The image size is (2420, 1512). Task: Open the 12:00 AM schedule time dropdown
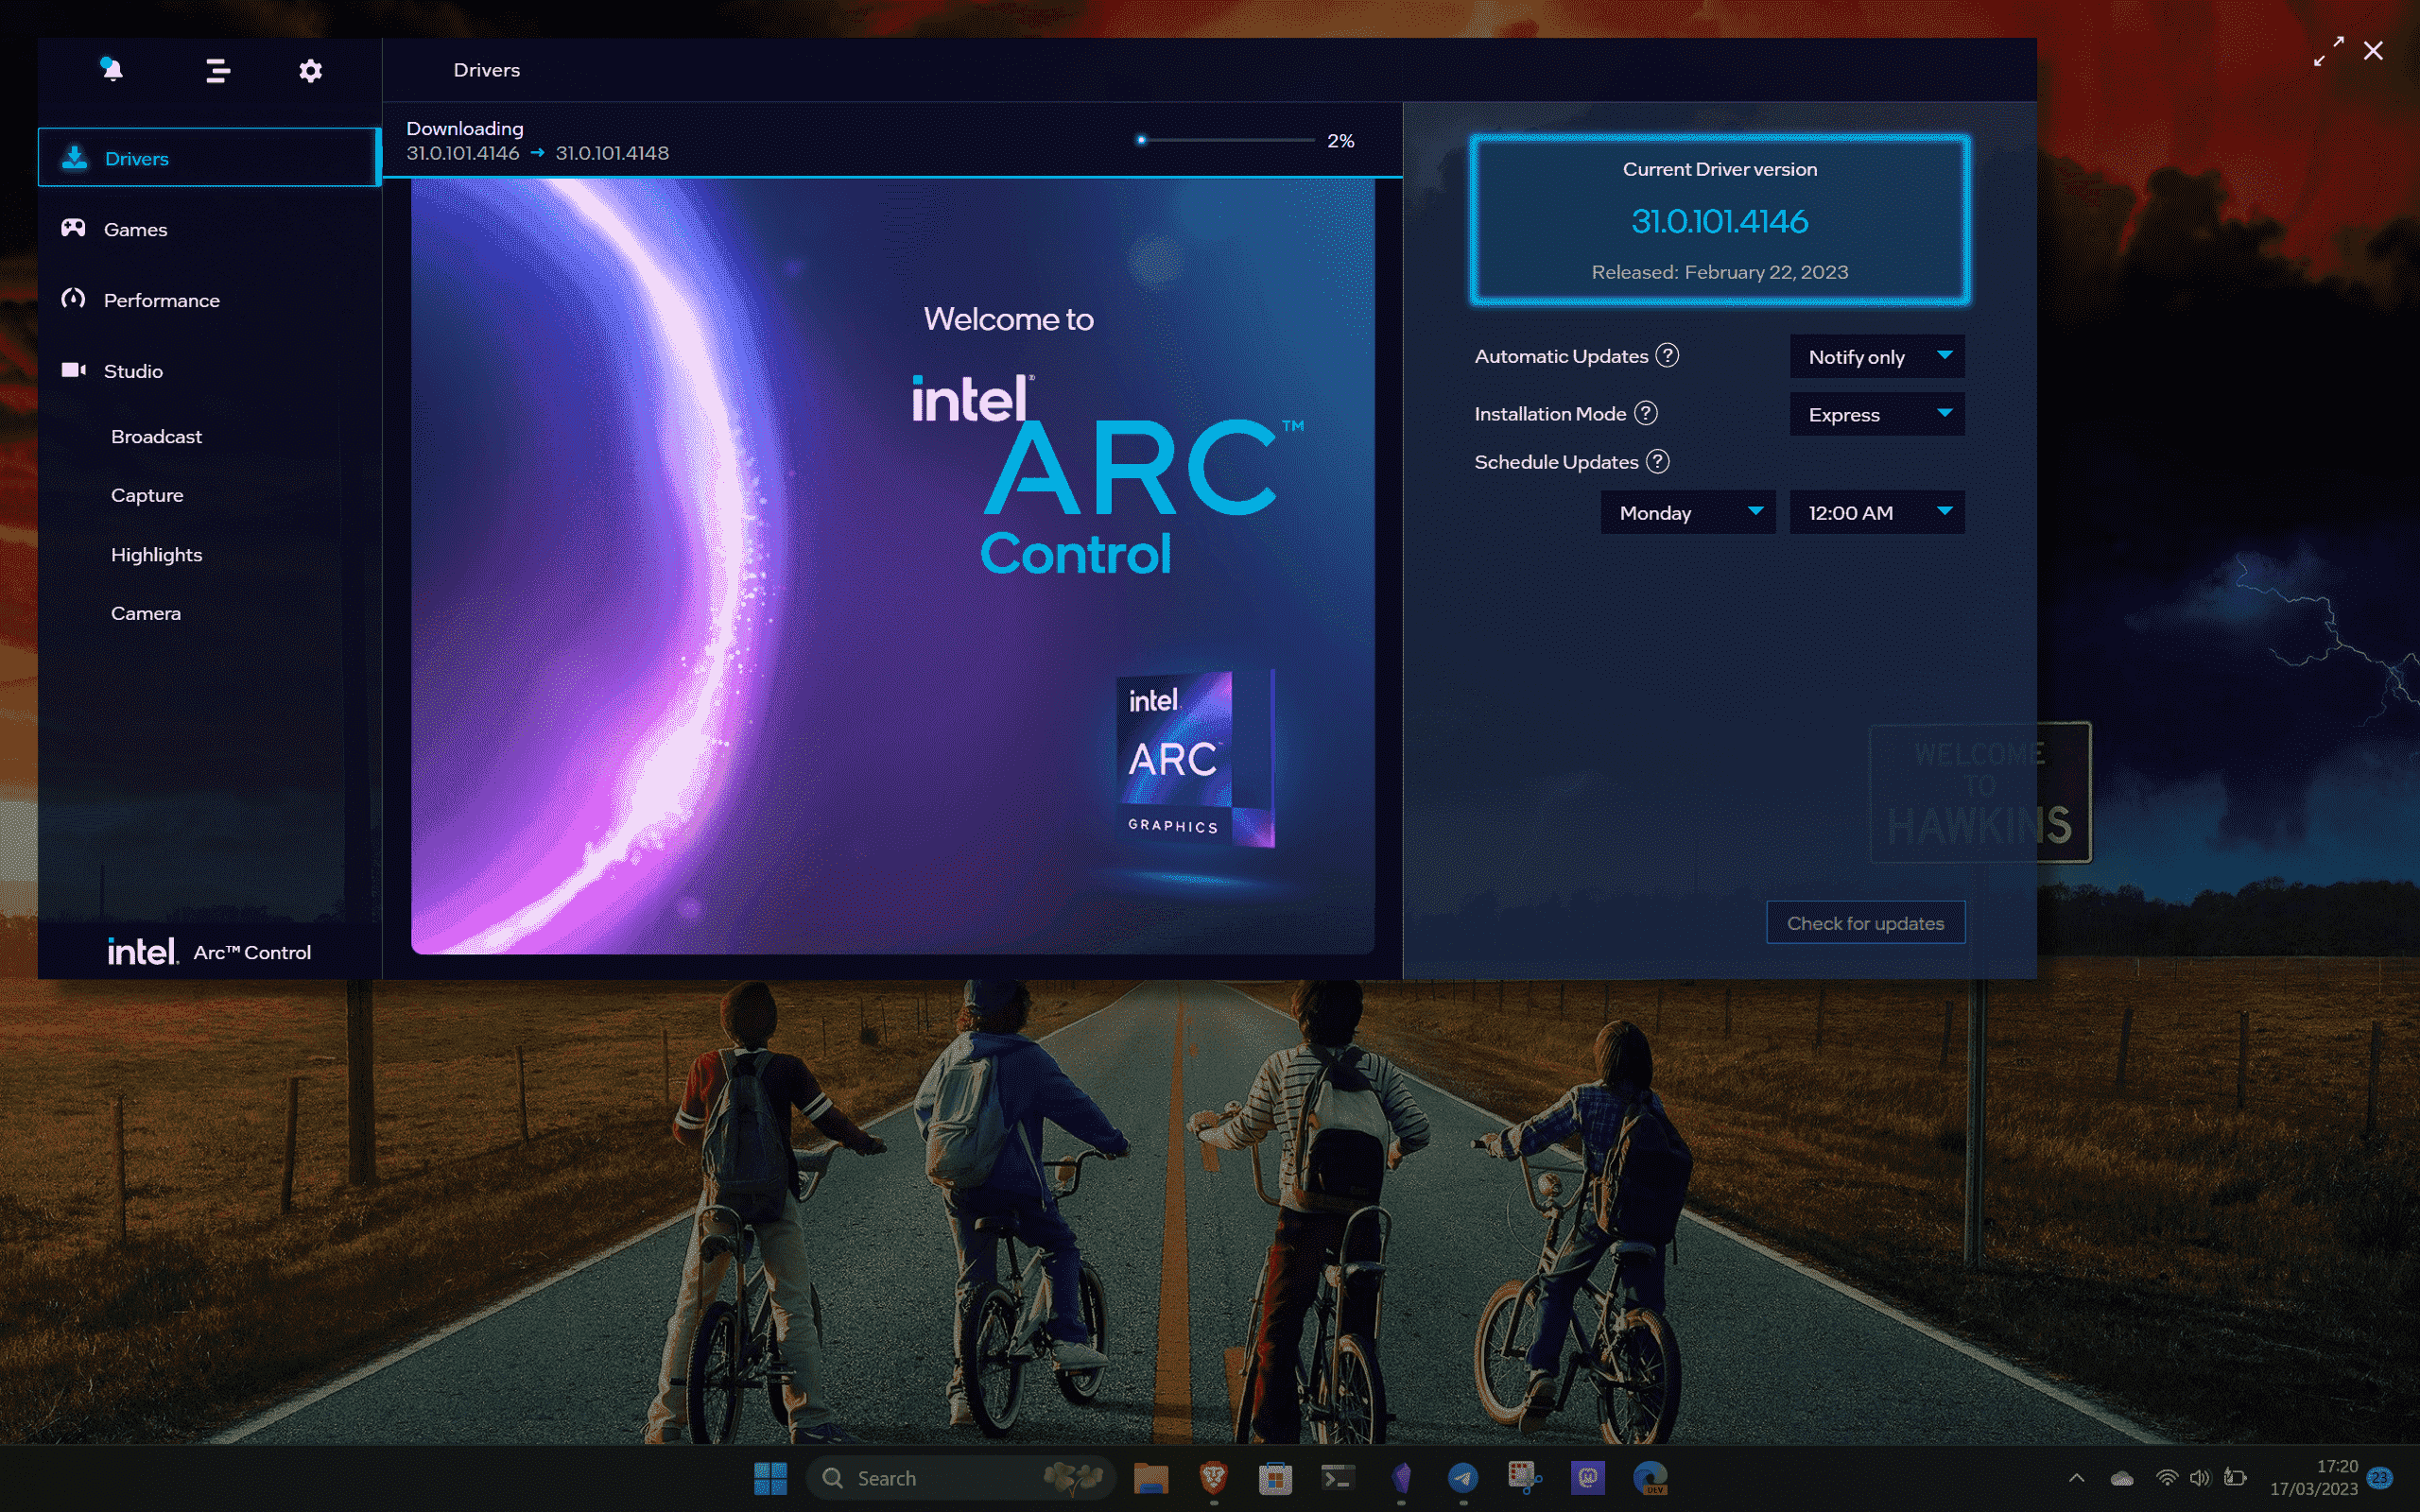click(x=1877, y=512)
